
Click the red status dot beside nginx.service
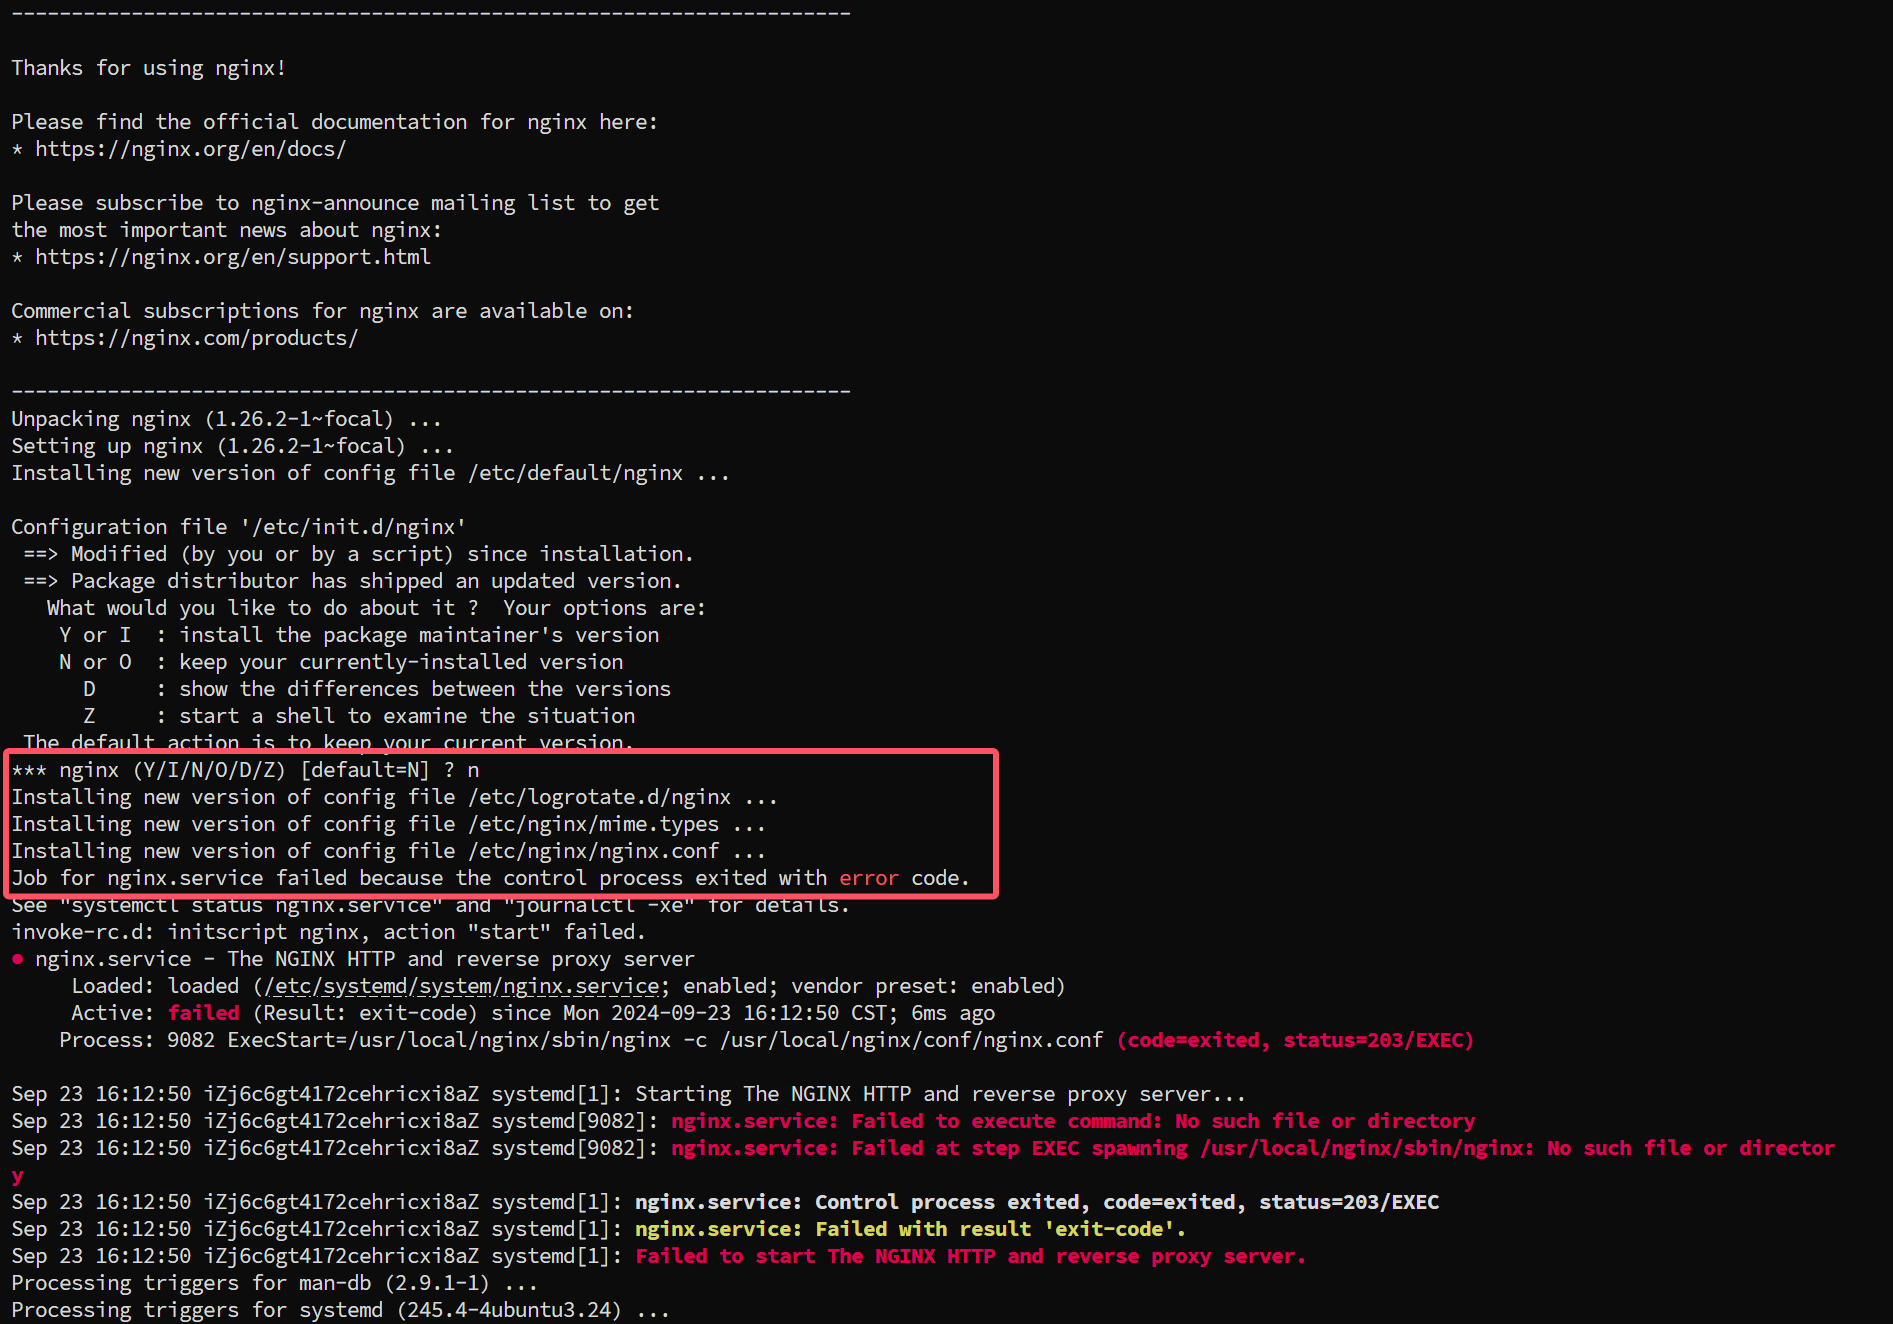click(18, 959)
